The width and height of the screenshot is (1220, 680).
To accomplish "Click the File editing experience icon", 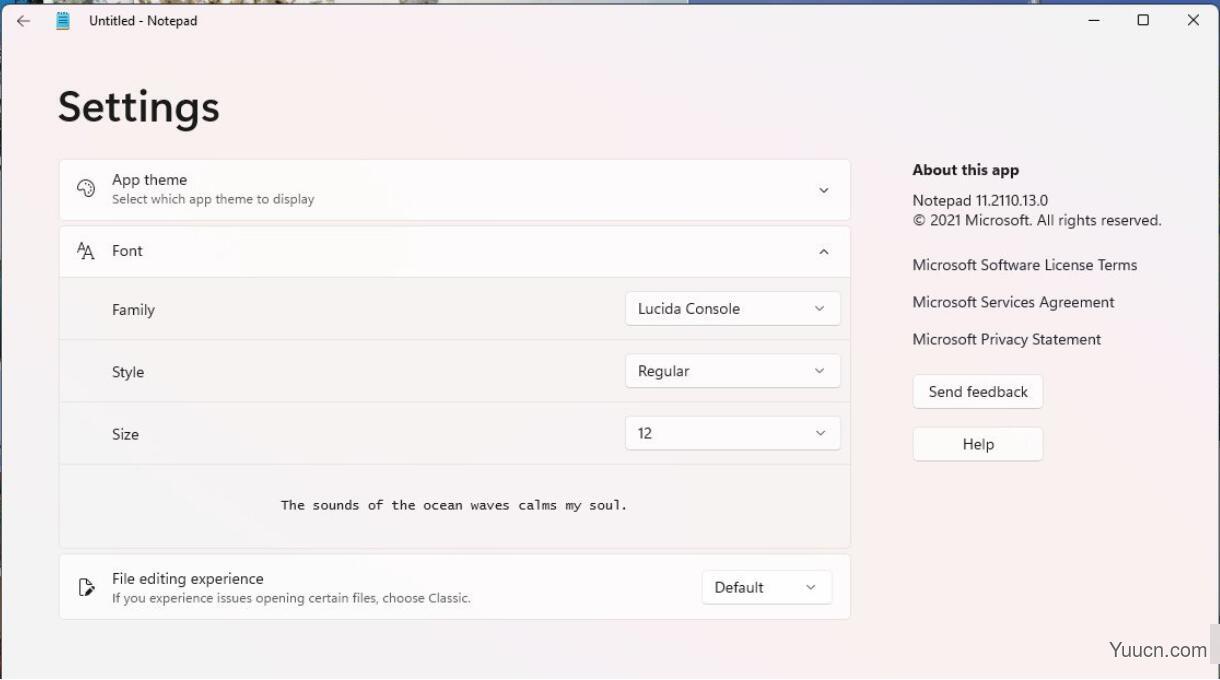I will [x=86, y=587].
